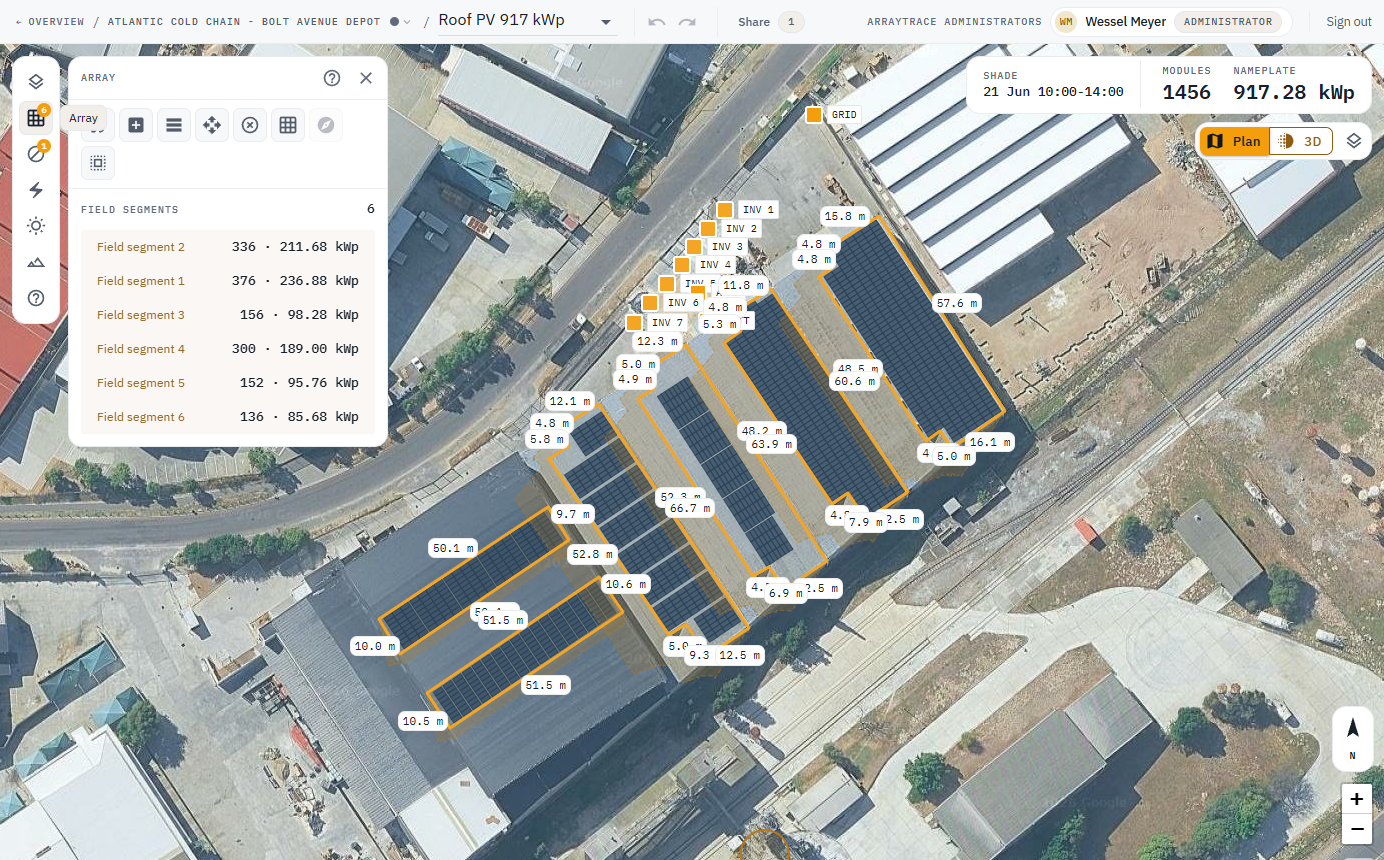Click the help icon at the sidebar bottom
The height and width of the screenshot is (860, 1384).
[x=36, y=298]
